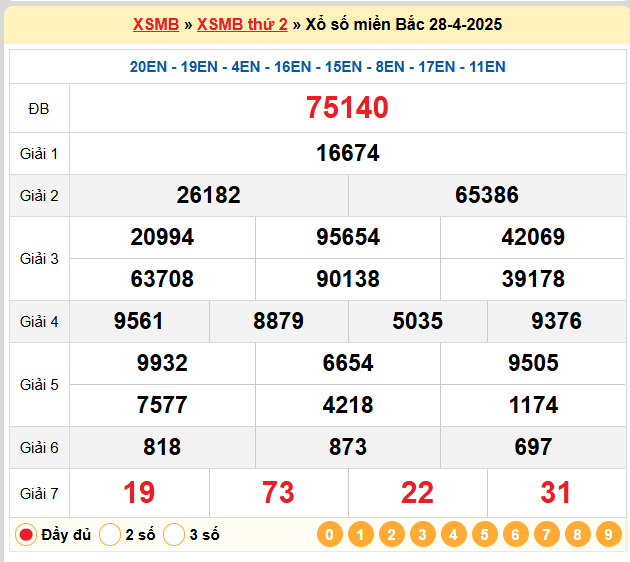Image resolution: width=630 pixels, height=562 pixels.
Task: Click the orange digit 3 filter button
Action: click(x=422, y=534)
